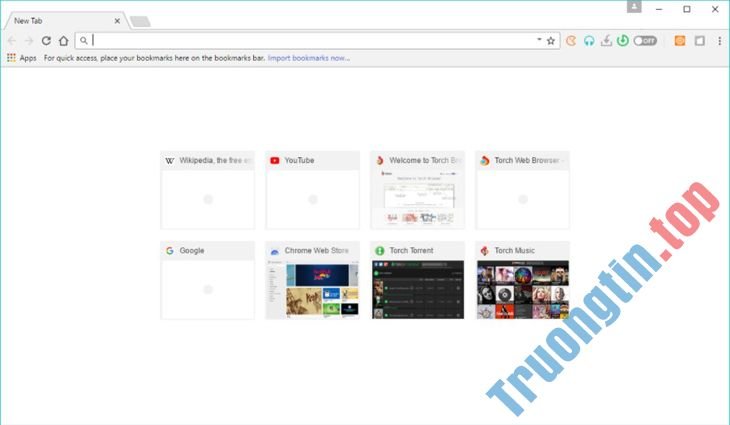This screenshot has width=730, height=425.
Task: Open Torch Music headphones icon in toolbar
Action: click(589, 41)
